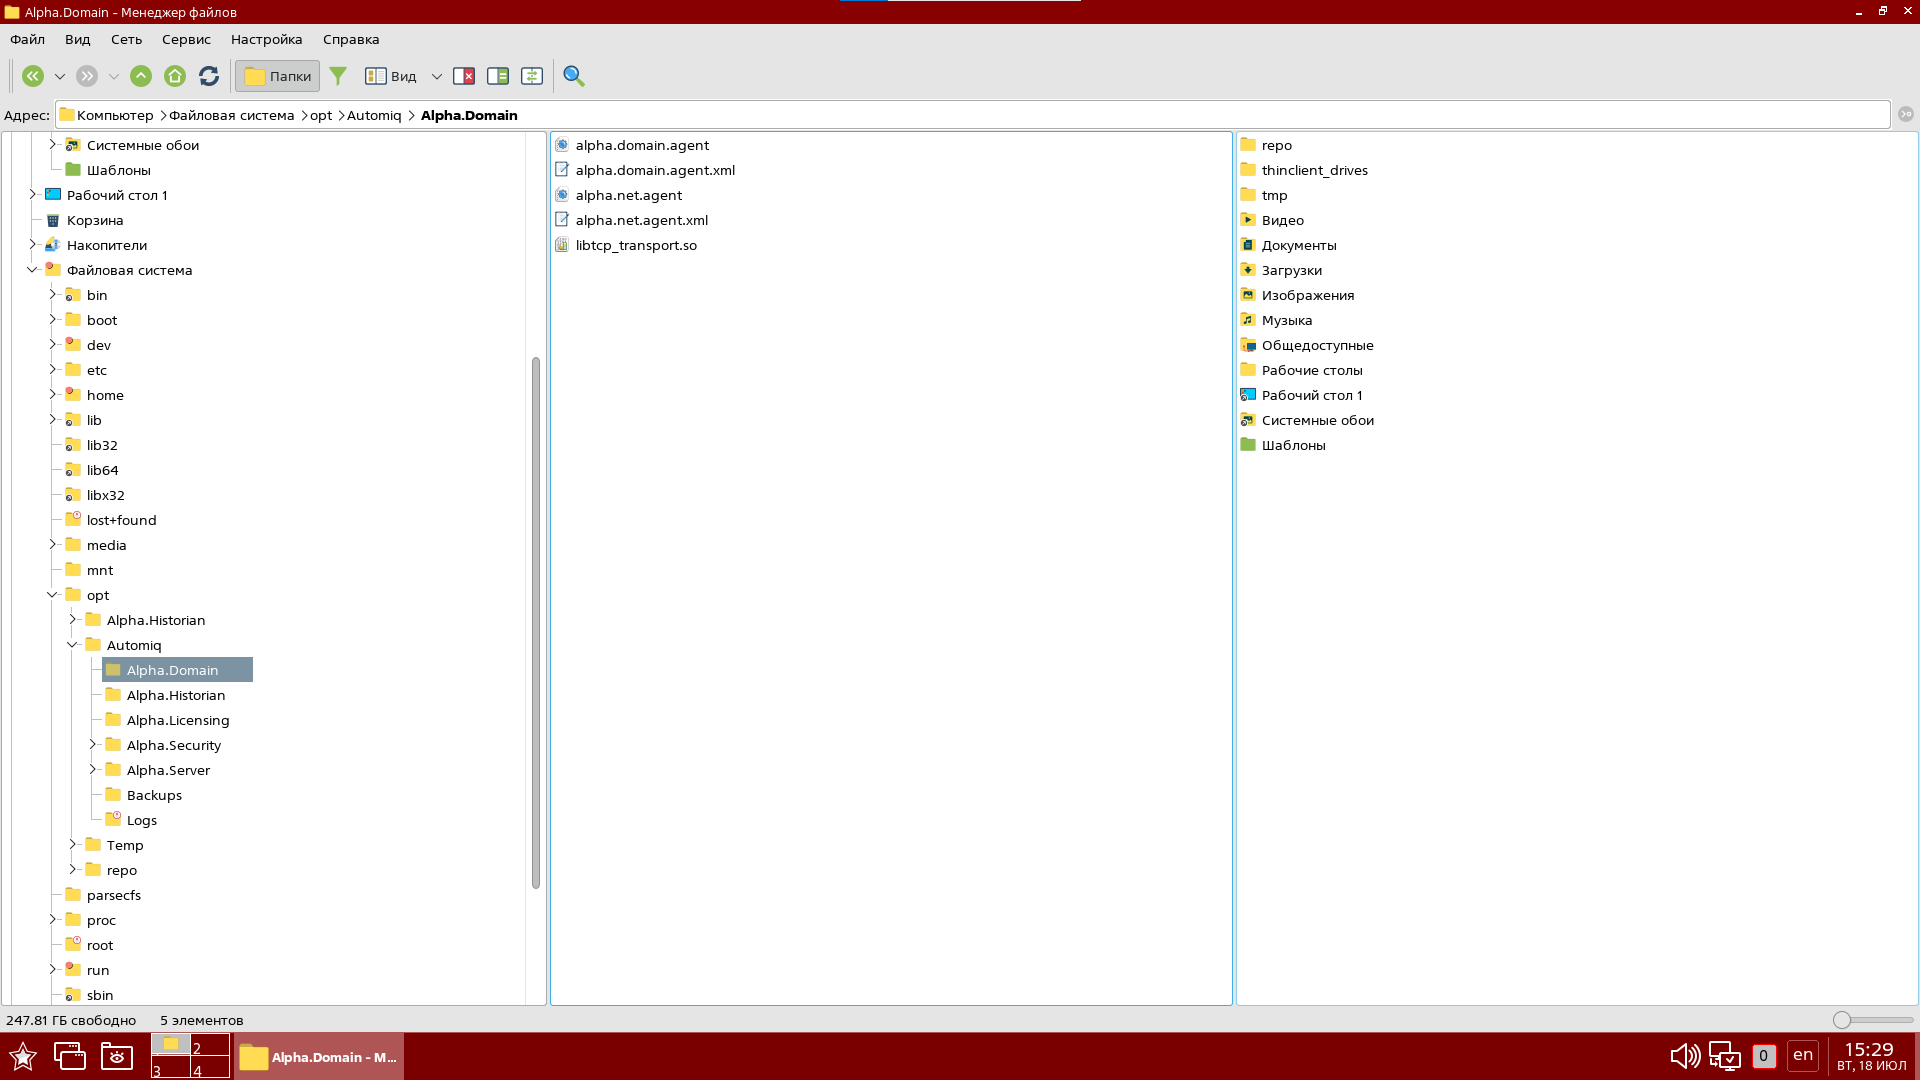Screen dimensions: 1920x1080
Task: Go up one folder level
Action: coord(141,76)
